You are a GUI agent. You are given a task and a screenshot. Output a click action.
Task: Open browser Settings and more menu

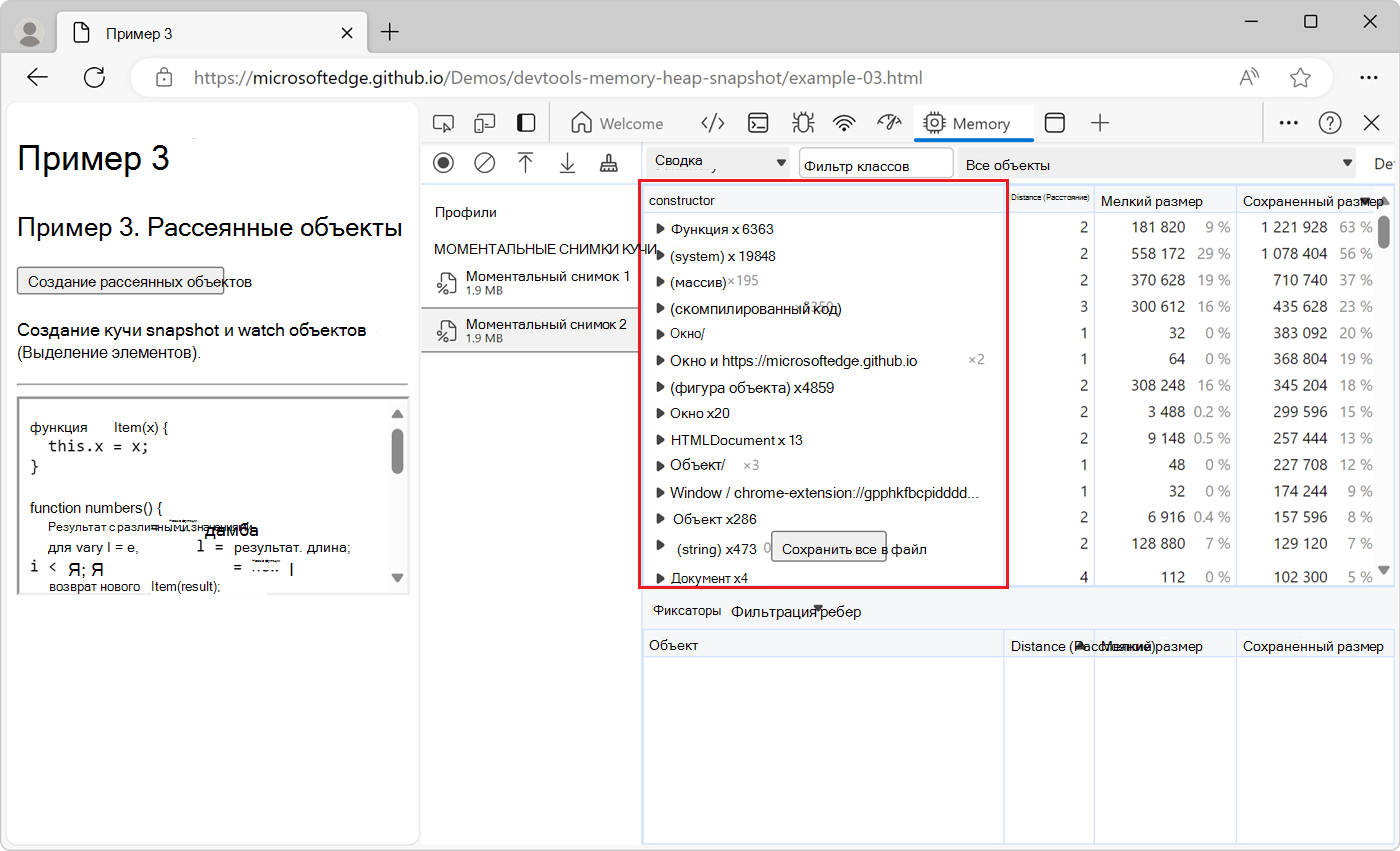click(1369, 77)
